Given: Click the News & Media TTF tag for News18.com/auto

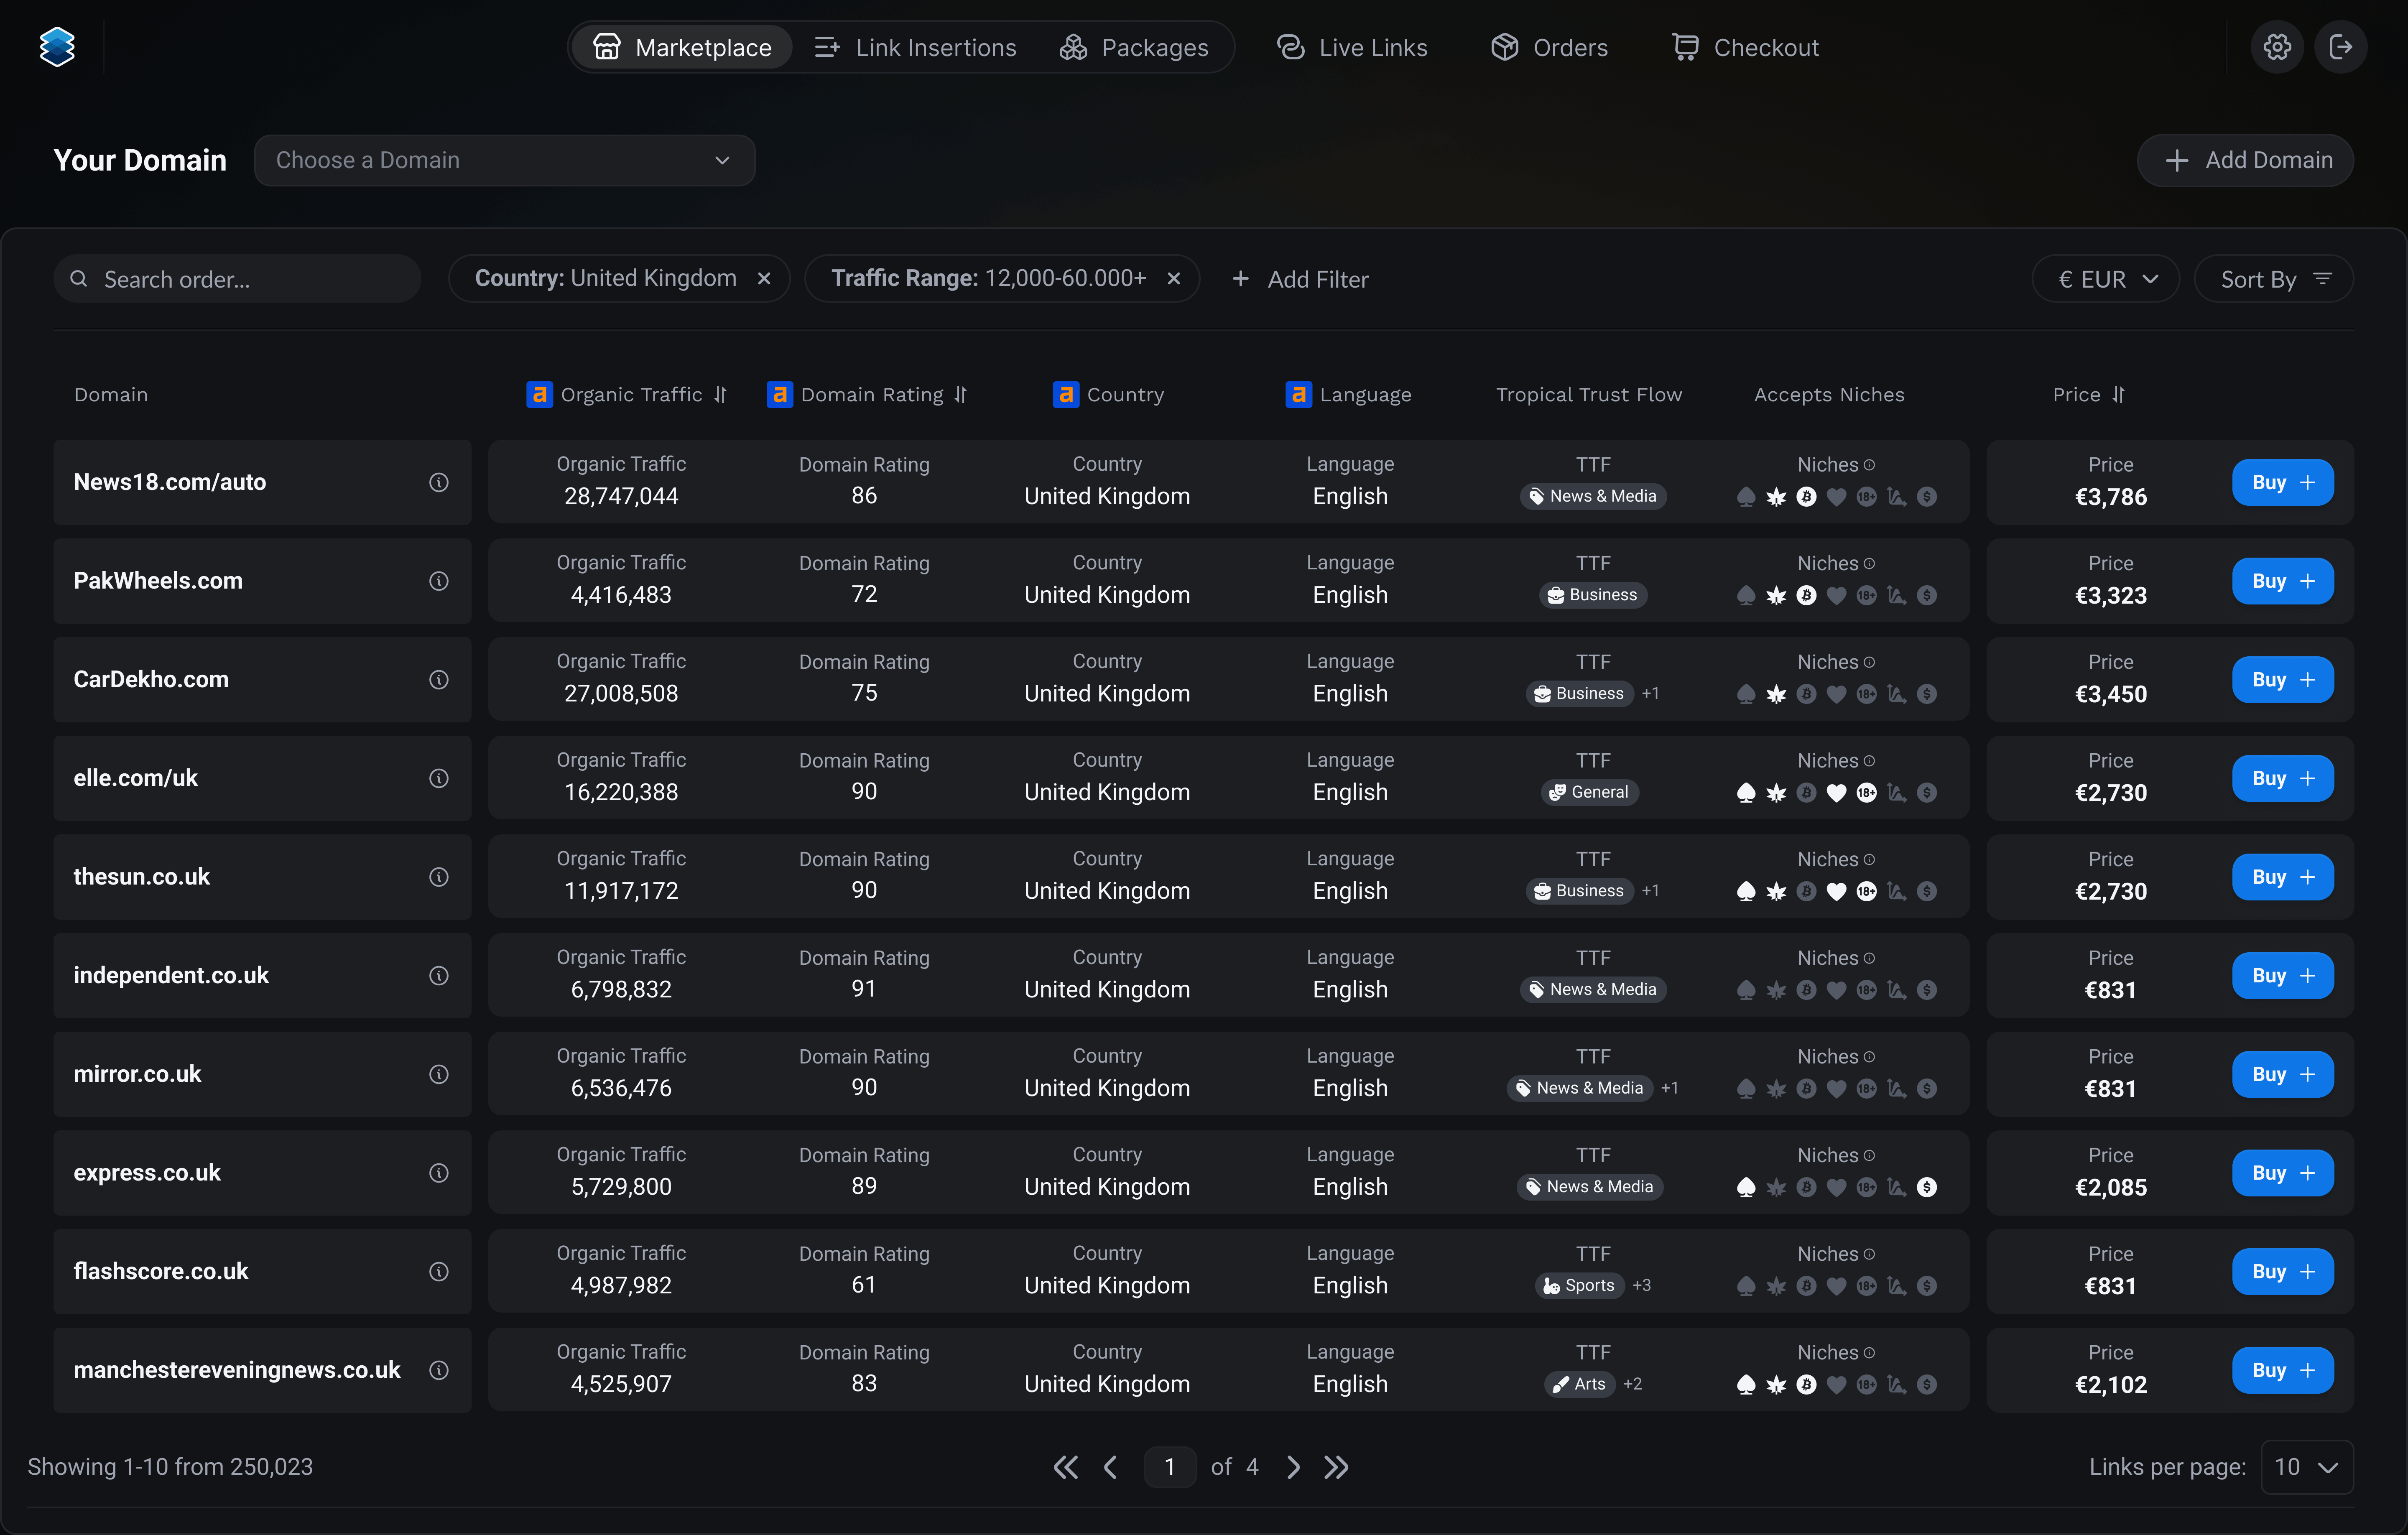Looking at the screenshot, I should [x=1593, y=496].
